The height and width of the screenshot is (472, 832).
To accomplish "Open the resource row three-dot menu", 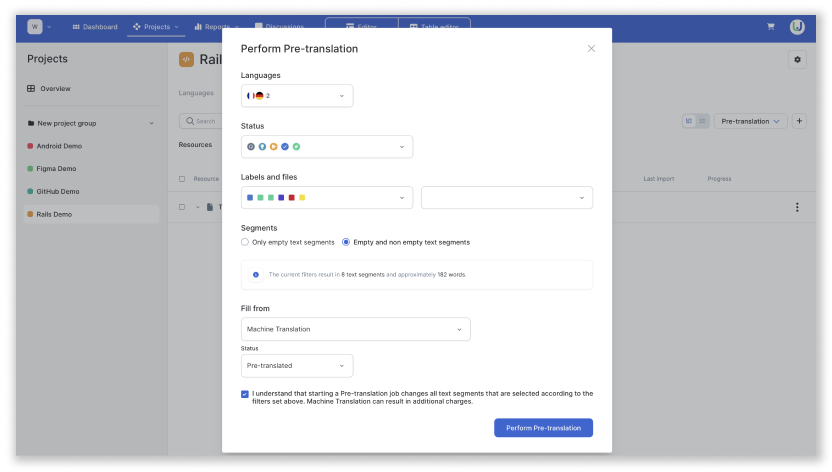I will (797, 207).
